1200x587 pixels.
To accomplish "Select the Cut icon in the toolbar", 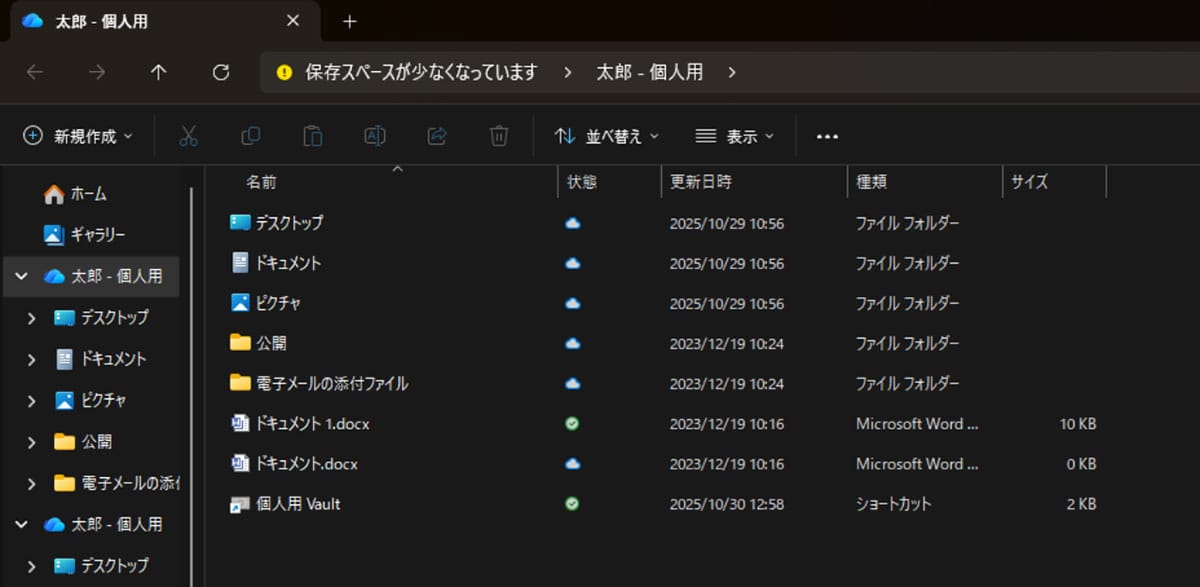I will [188, 135].
